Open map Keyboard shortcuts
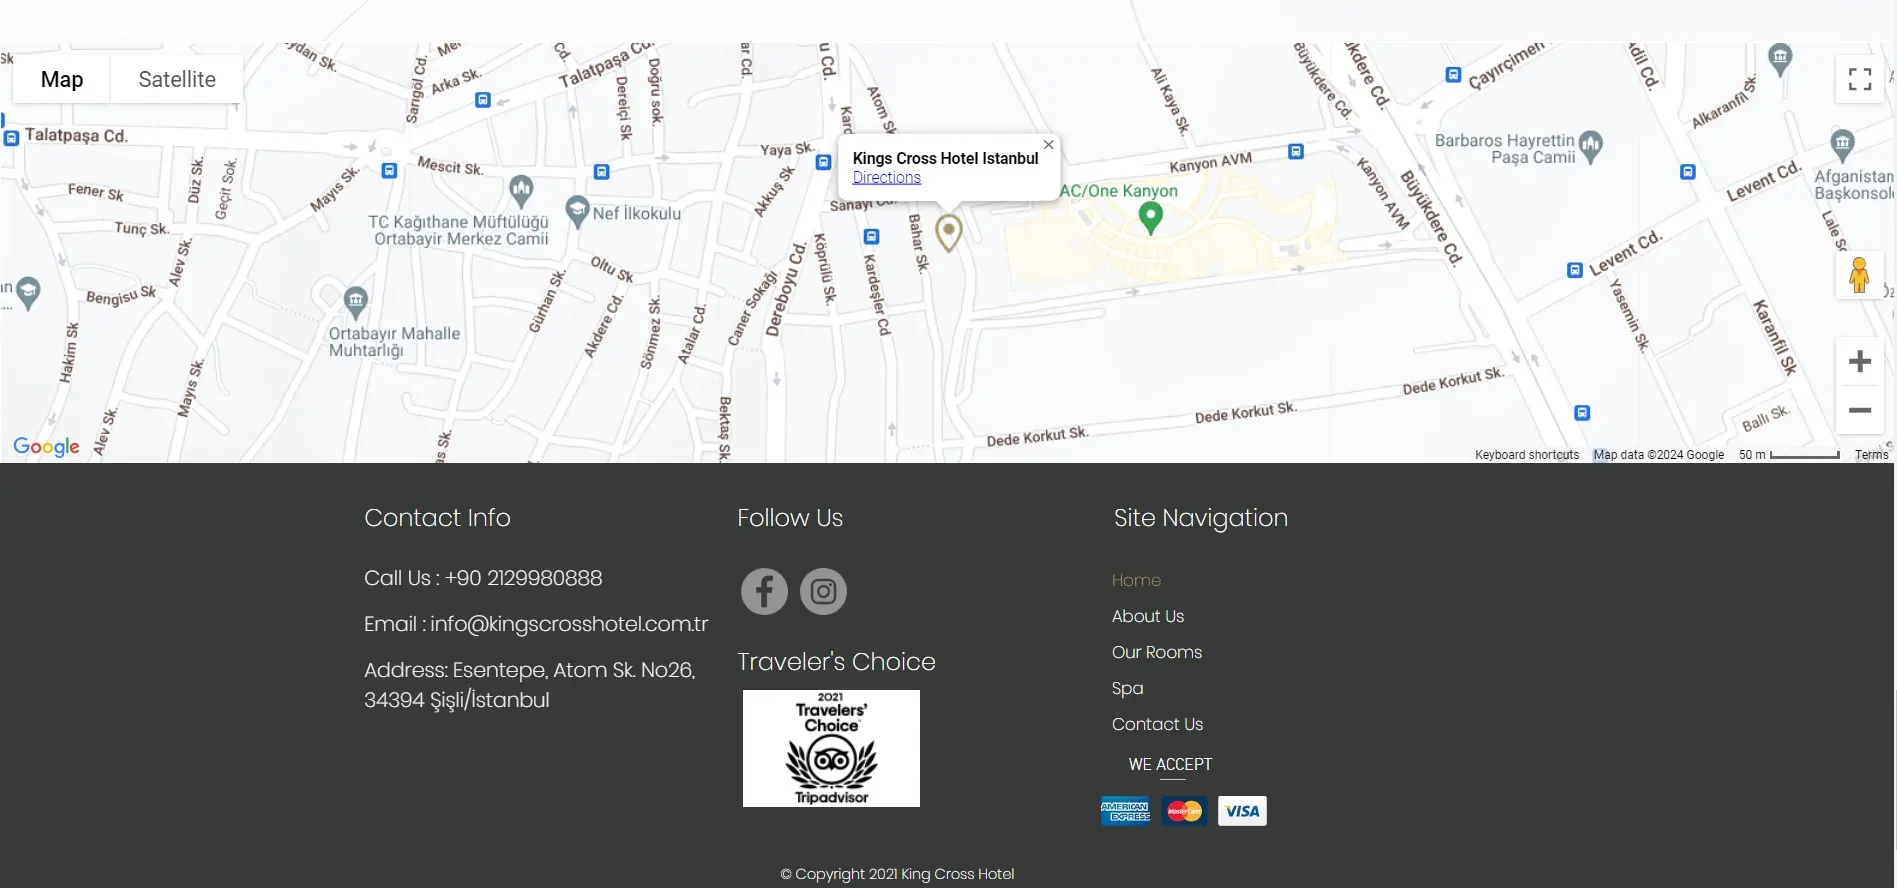 [1526, 455]
